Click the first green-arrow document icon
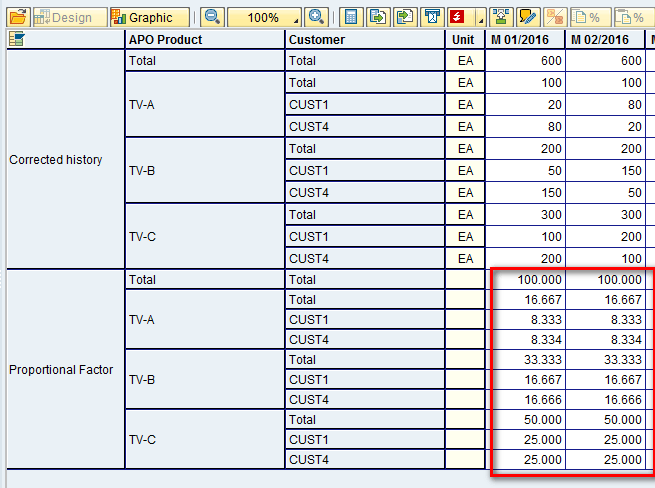This screenshot has width=655, height=488. tap(377, 17)
